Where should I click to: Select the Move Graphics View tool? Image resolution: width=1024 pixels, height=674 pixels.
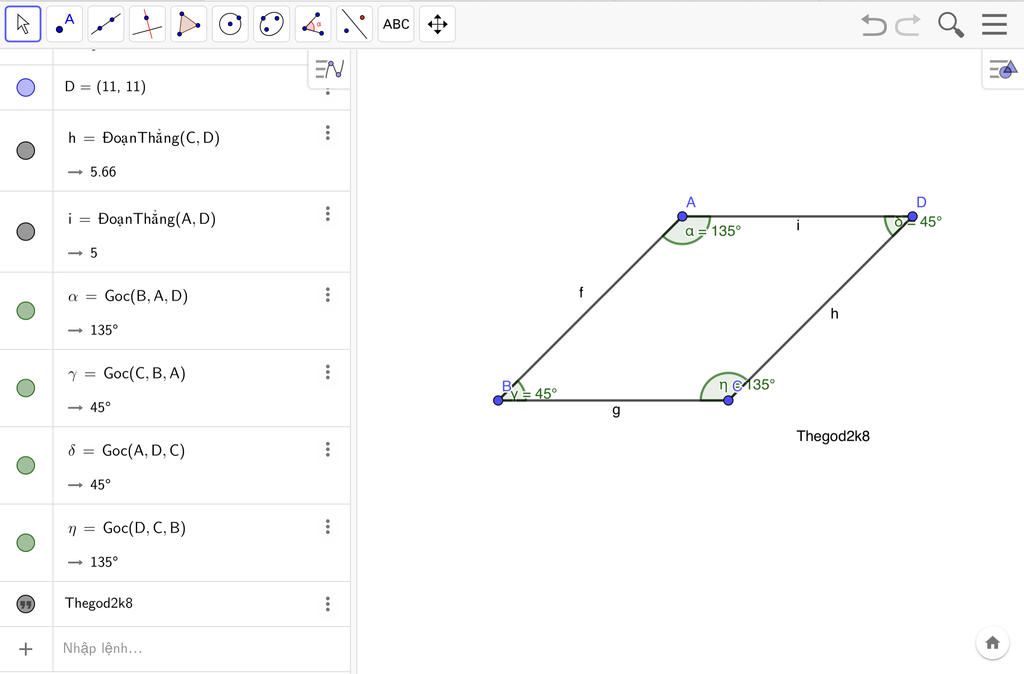pyautogui.click(x=438, y=24)
